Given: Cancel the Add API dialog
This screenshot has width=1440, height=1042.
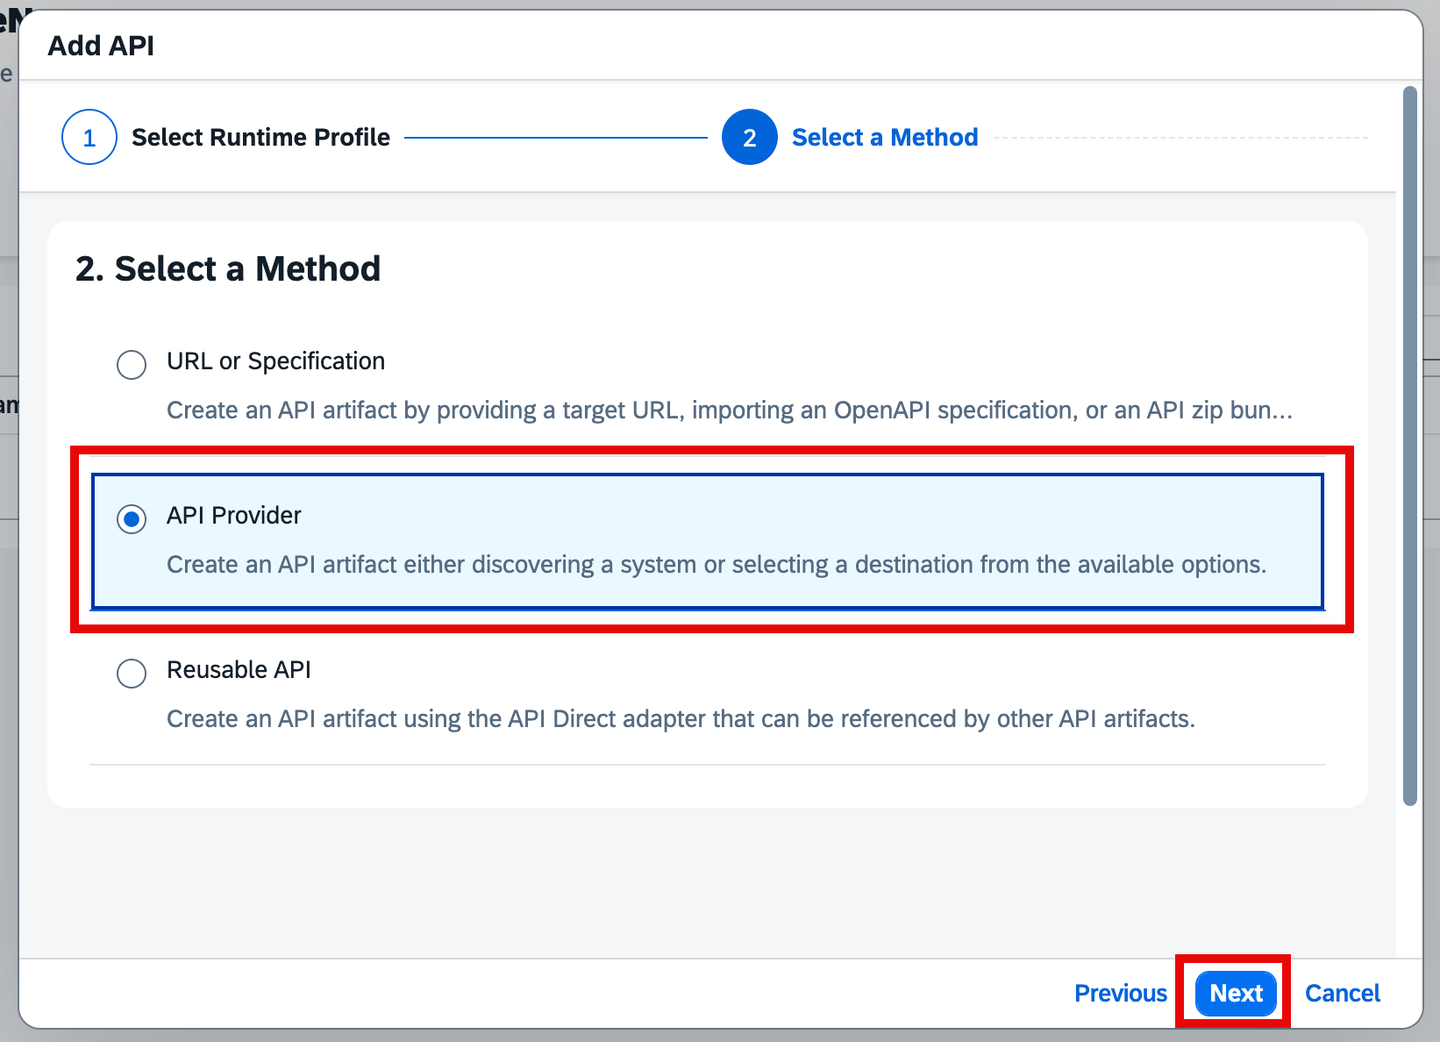Looking at the screenshot, I should point(1342,993).
